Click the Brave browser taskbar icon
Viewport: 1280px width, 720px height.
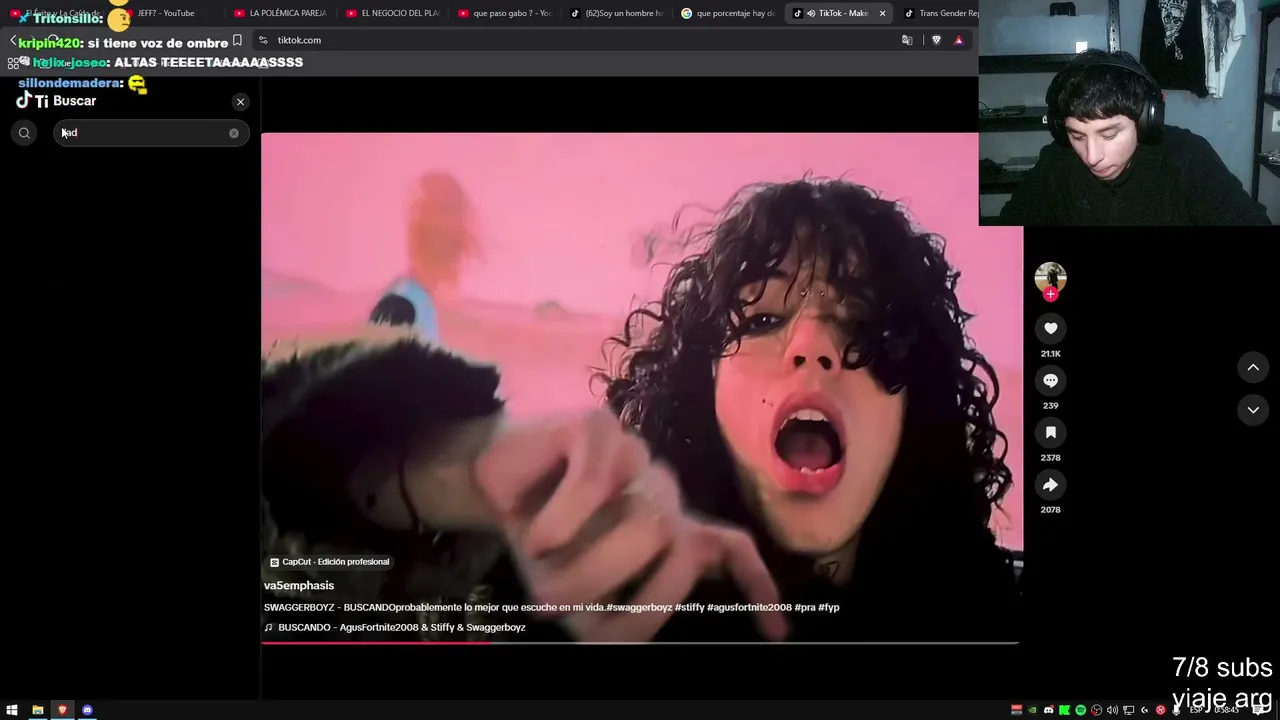62,710
